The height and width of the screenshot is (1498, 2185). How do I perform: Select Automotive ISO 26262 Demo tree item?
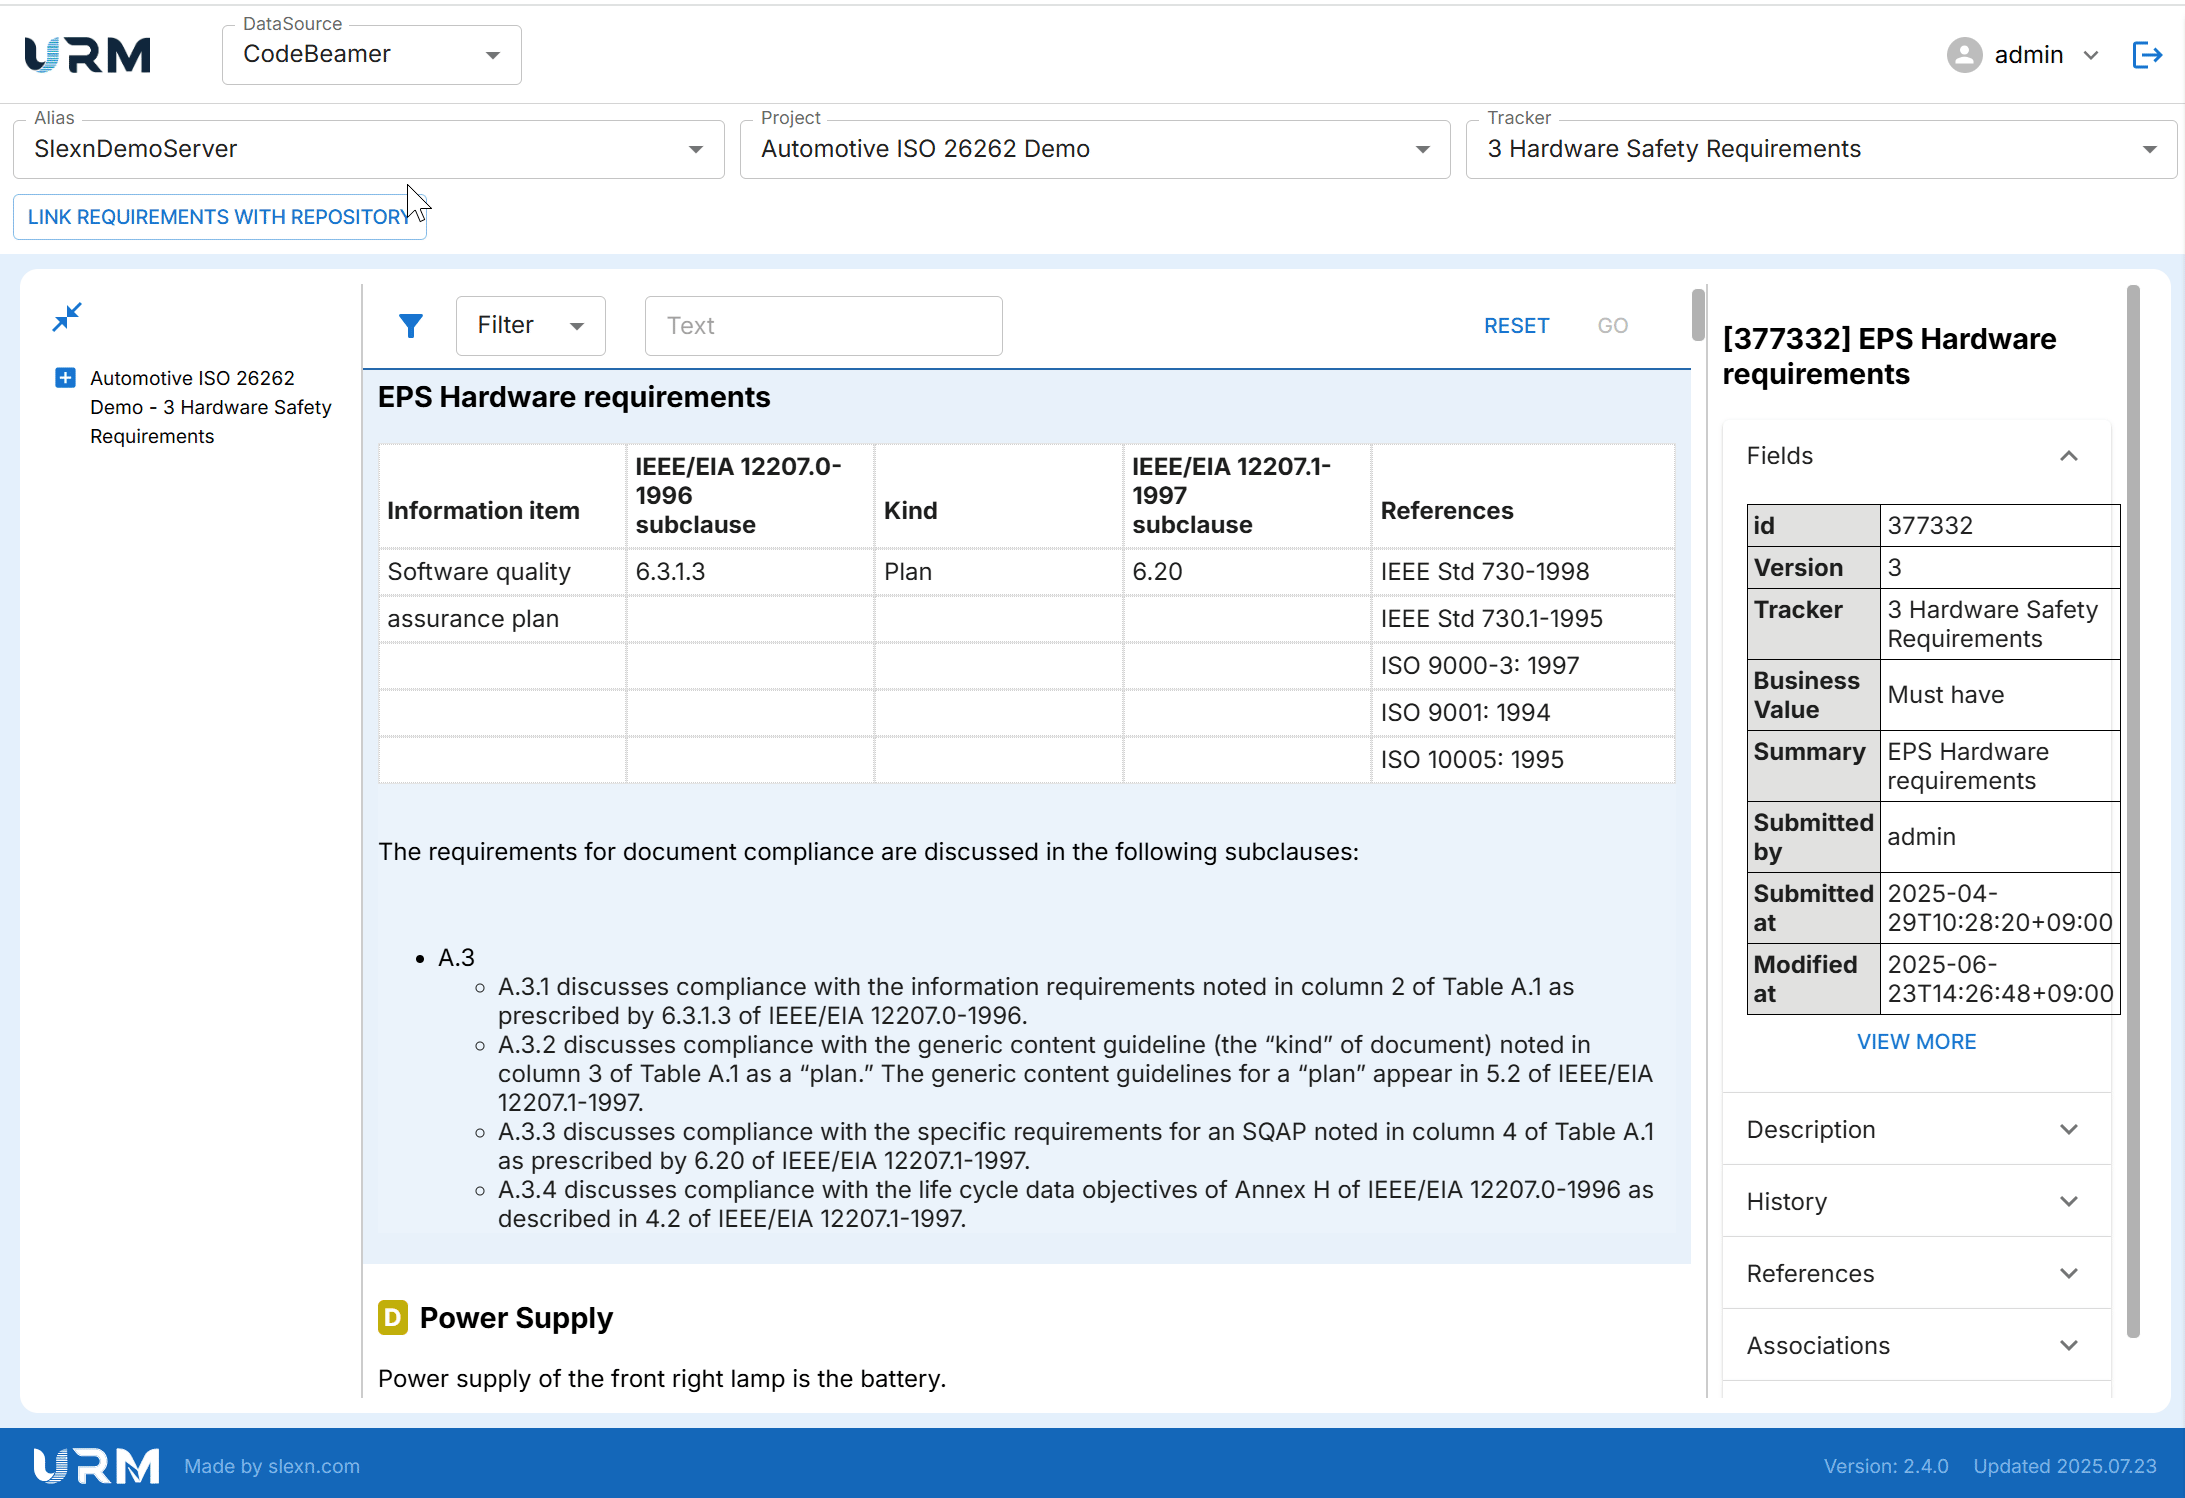(210, 407)
